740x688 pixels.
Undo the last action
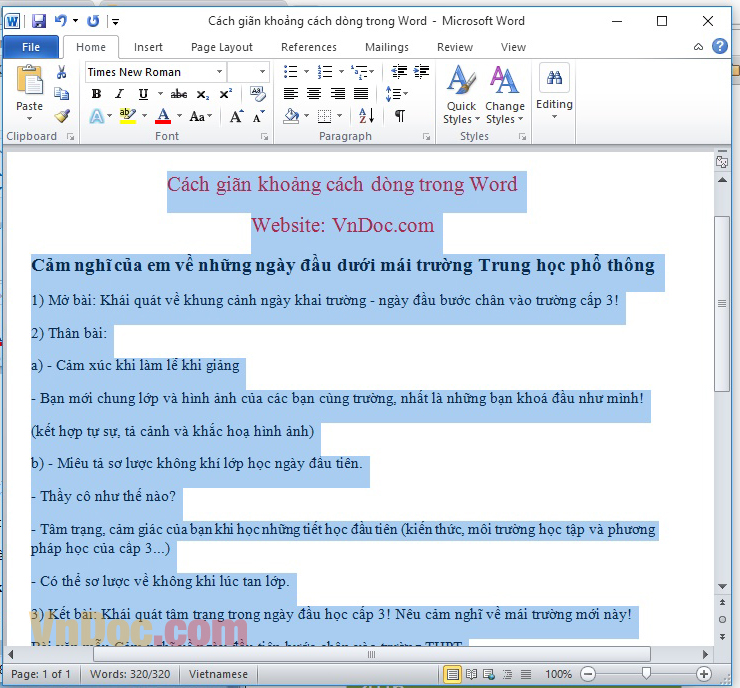tap(60, 21)
